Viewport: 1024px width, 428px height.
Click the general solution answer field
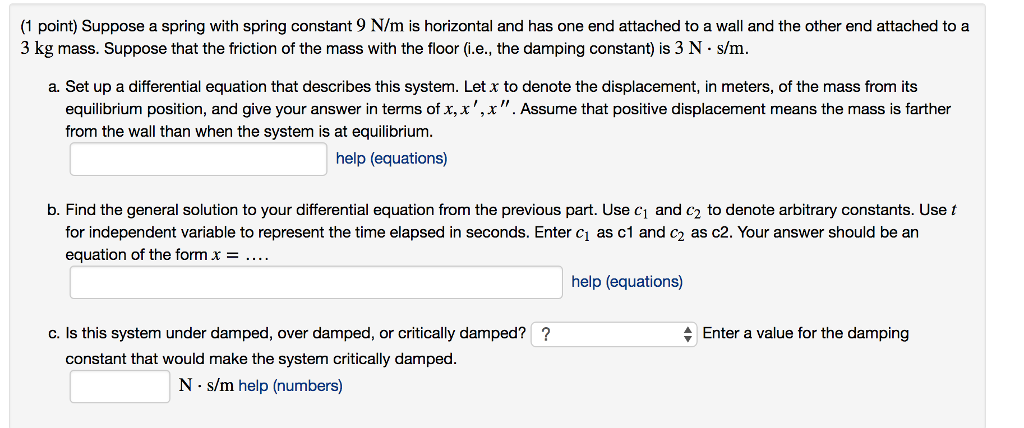316,282
